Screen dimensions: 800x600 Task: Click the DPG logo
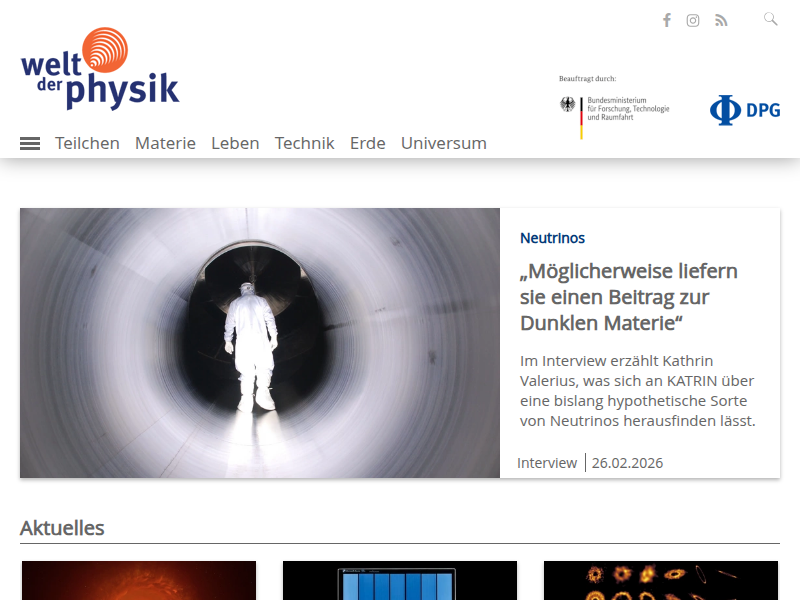point(745,110)
